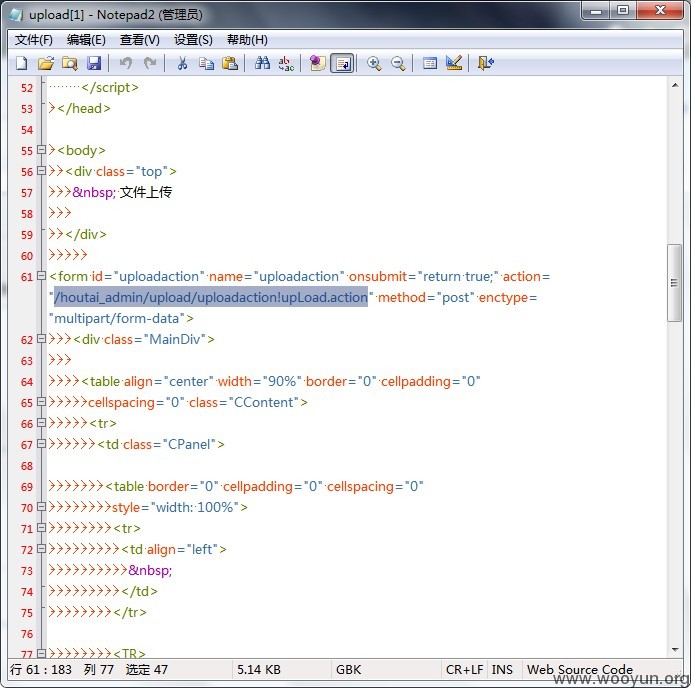This screenshot has height=688, width=691.
Task: Click the Replace text icon
Action: pyautogui.click(x=286, y=63)
